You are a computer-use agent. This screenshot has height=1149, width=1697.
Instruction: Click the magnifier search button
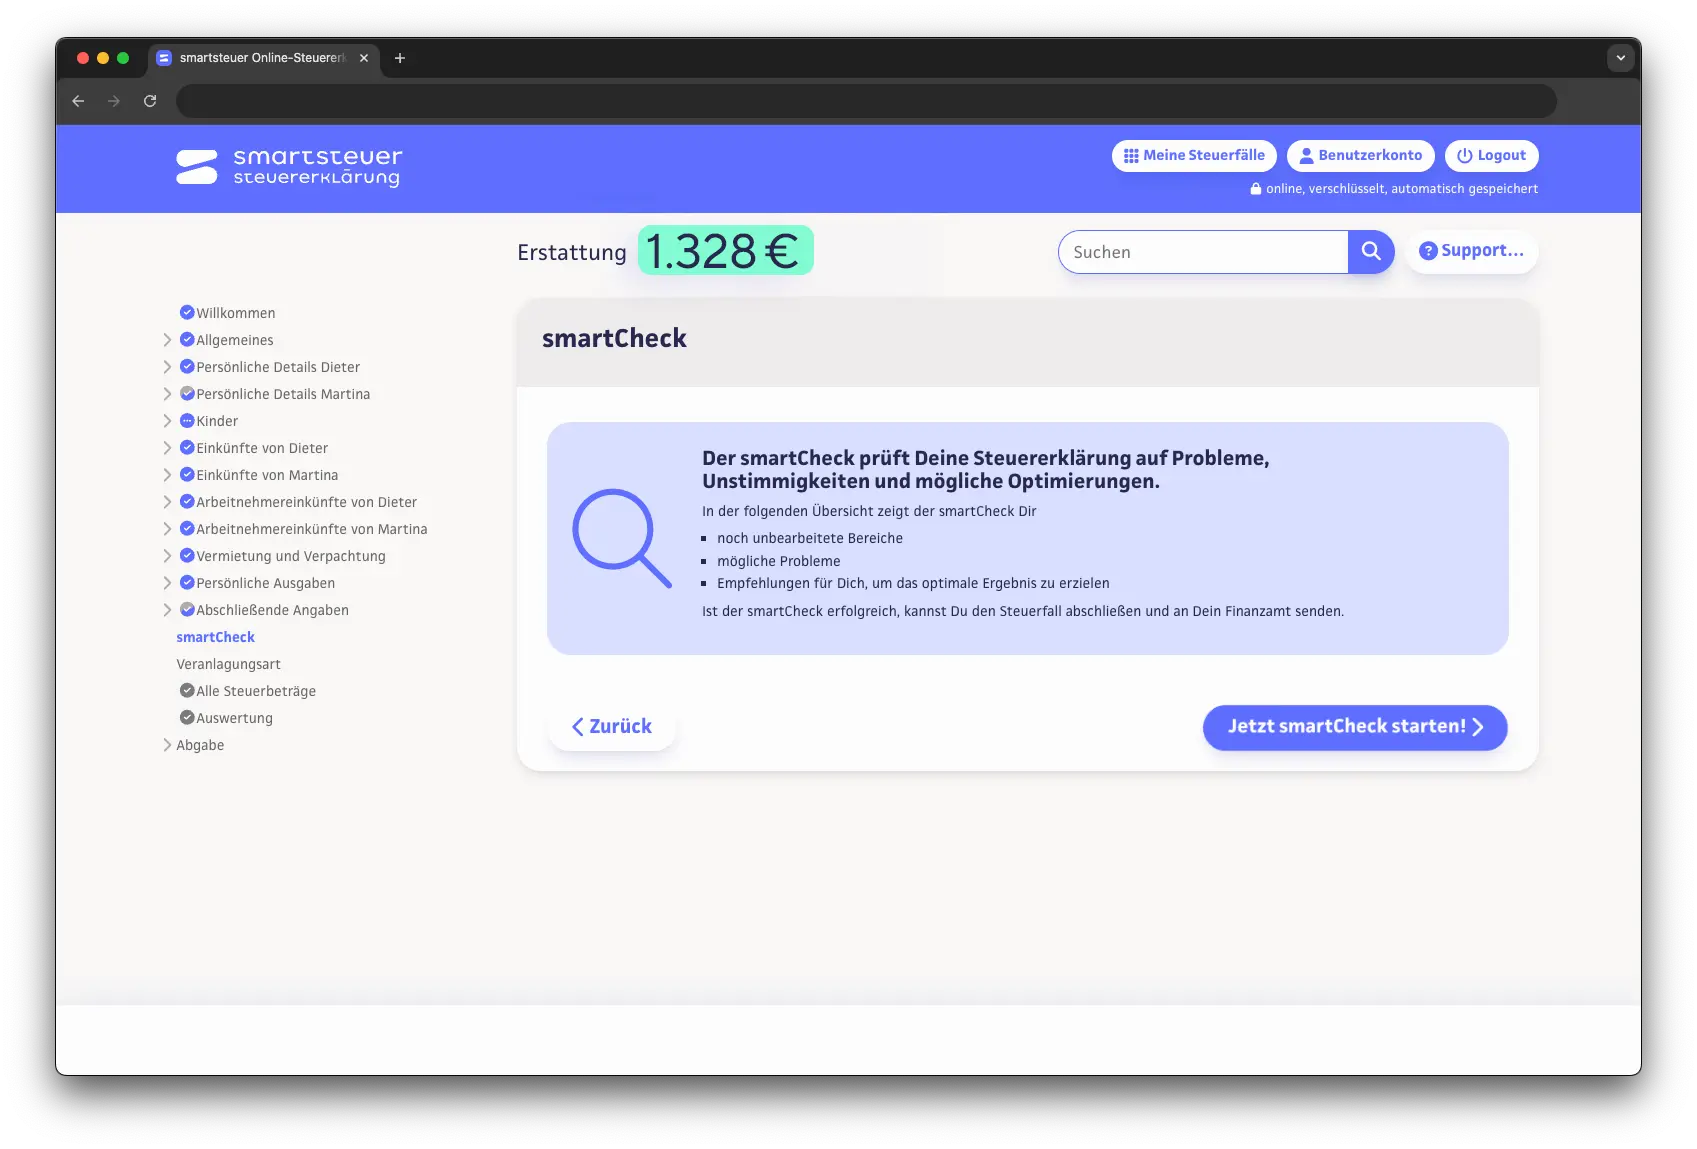point(1370,252)
